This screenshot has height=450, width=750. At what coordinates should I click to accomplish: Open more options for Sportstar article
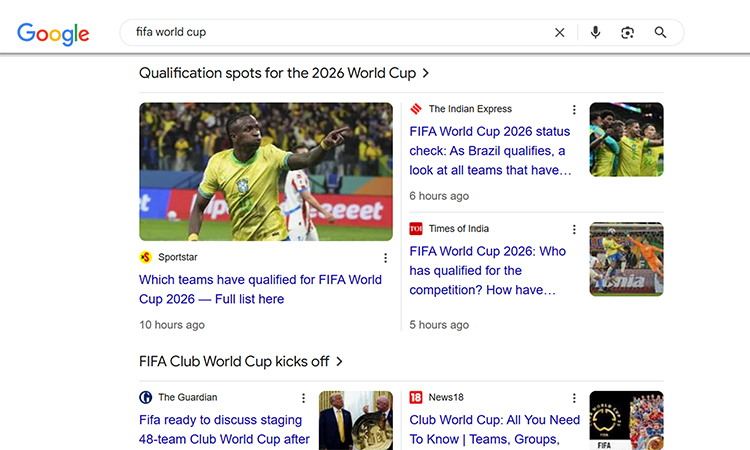[x=386, y=258]
